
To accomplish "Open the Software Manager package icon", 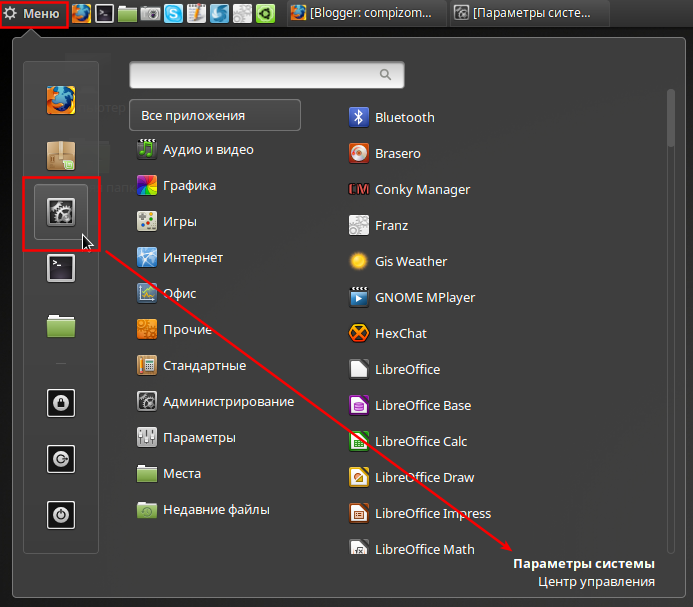I will (x=61, y=156).
